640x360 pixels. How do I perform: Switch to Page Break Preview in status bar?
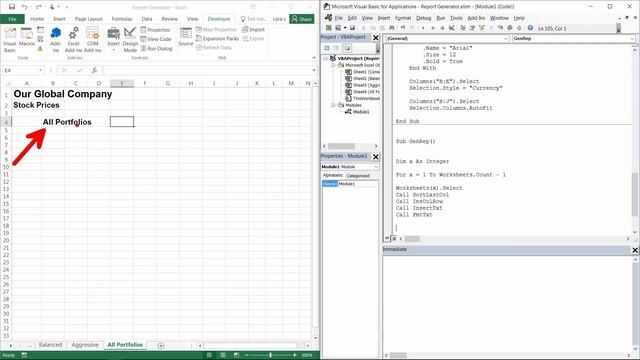click(x=236, y=355)
